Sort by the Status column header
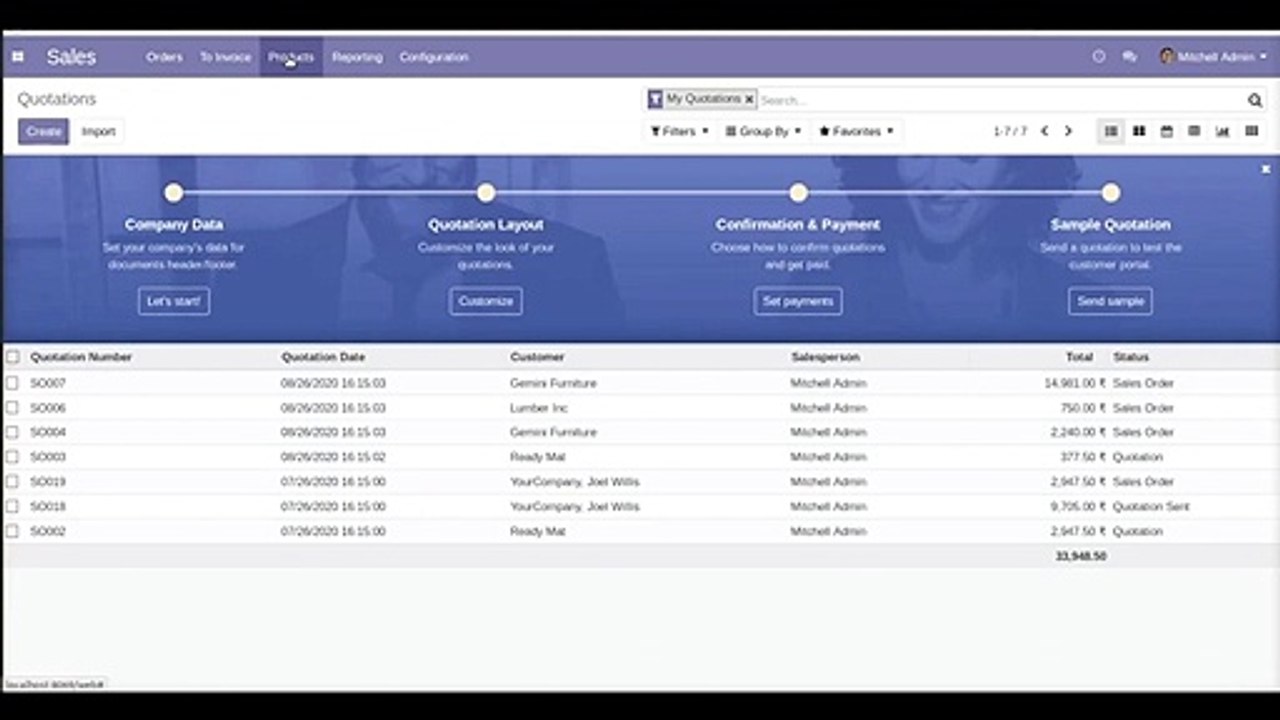Viewport: 1280px width, 720px height. pos(1131,357)
